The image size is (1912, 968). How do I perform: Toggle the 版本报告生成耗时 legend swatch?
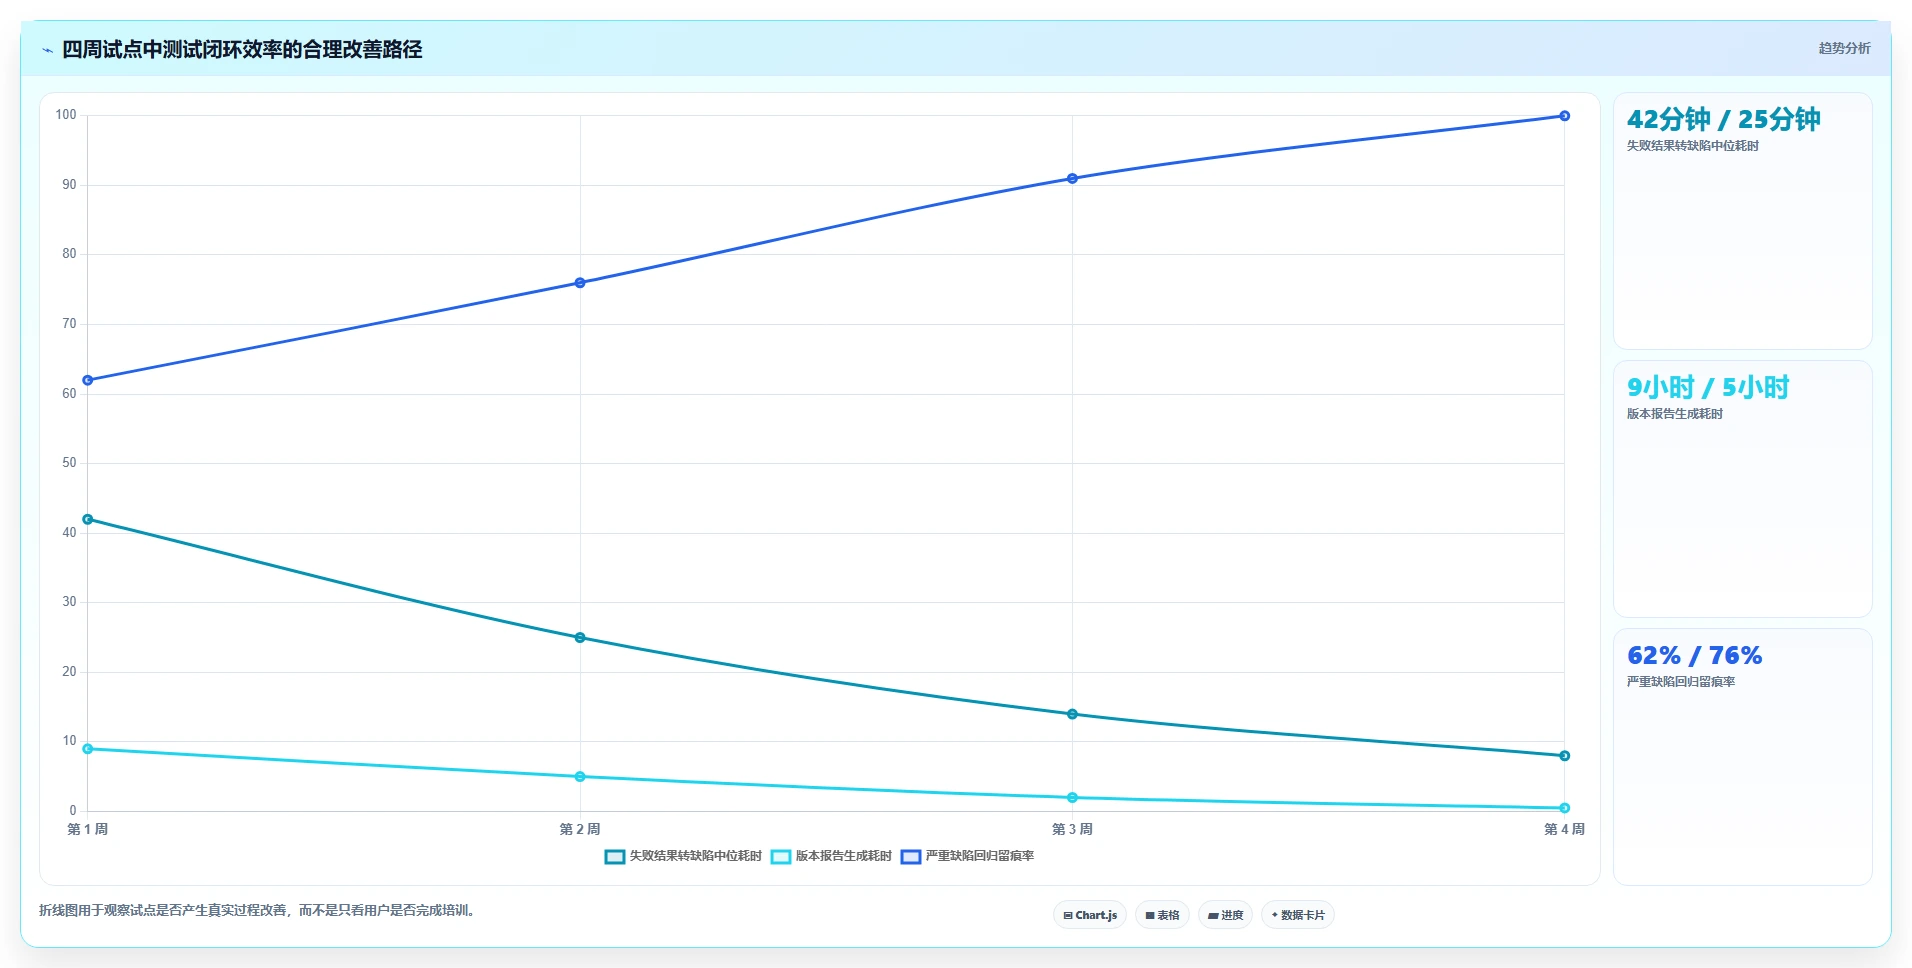pos(781,857)
